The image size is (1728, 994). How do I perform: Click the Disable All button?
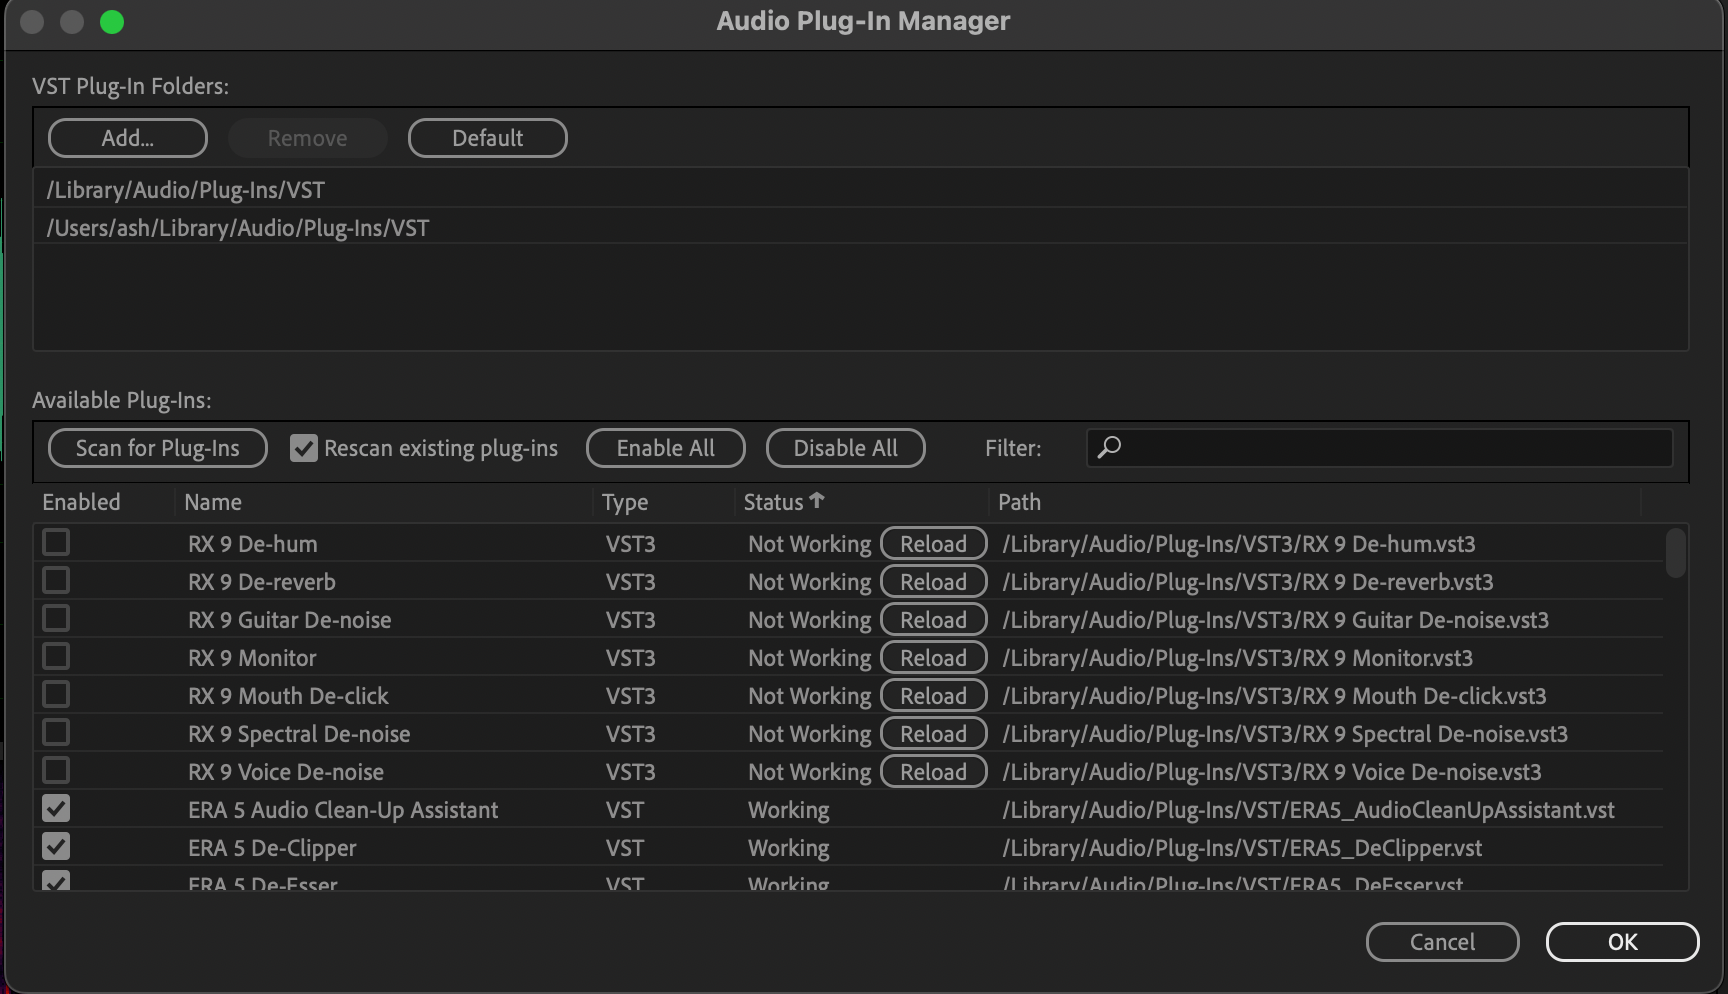[x=846, y=448]
